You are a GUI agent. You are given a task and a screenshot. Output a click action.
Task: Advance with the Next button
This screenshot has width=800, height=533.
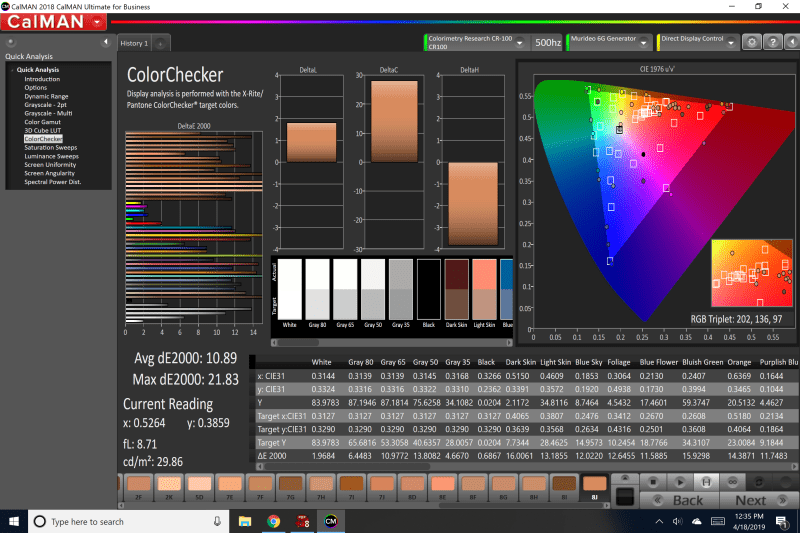coord(759,500)
